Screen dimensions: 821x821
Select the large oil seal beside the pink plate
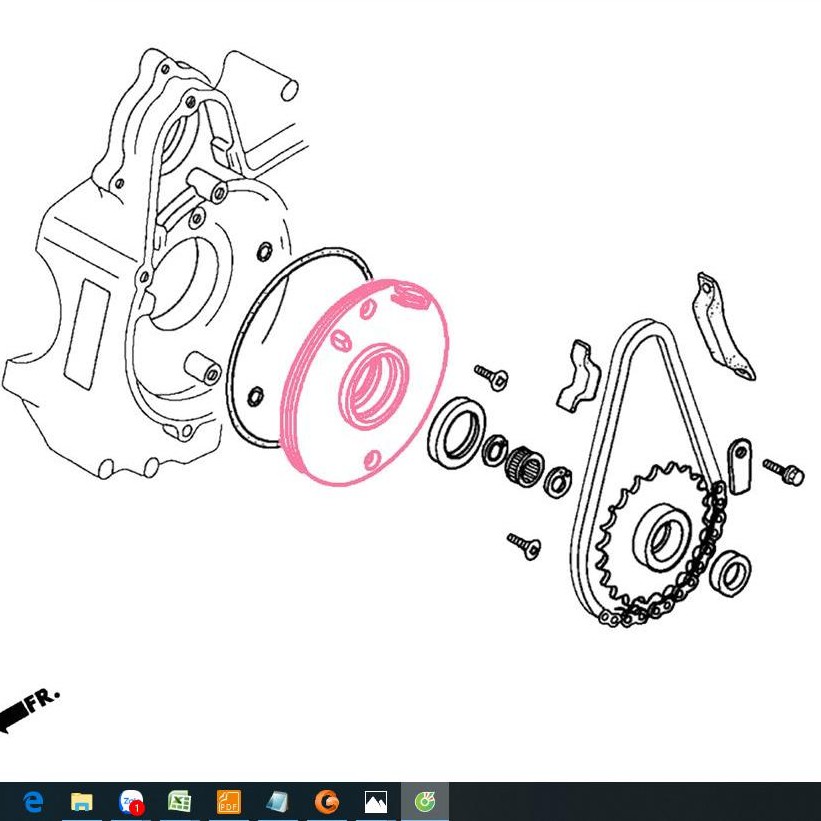tap(457, 430)
